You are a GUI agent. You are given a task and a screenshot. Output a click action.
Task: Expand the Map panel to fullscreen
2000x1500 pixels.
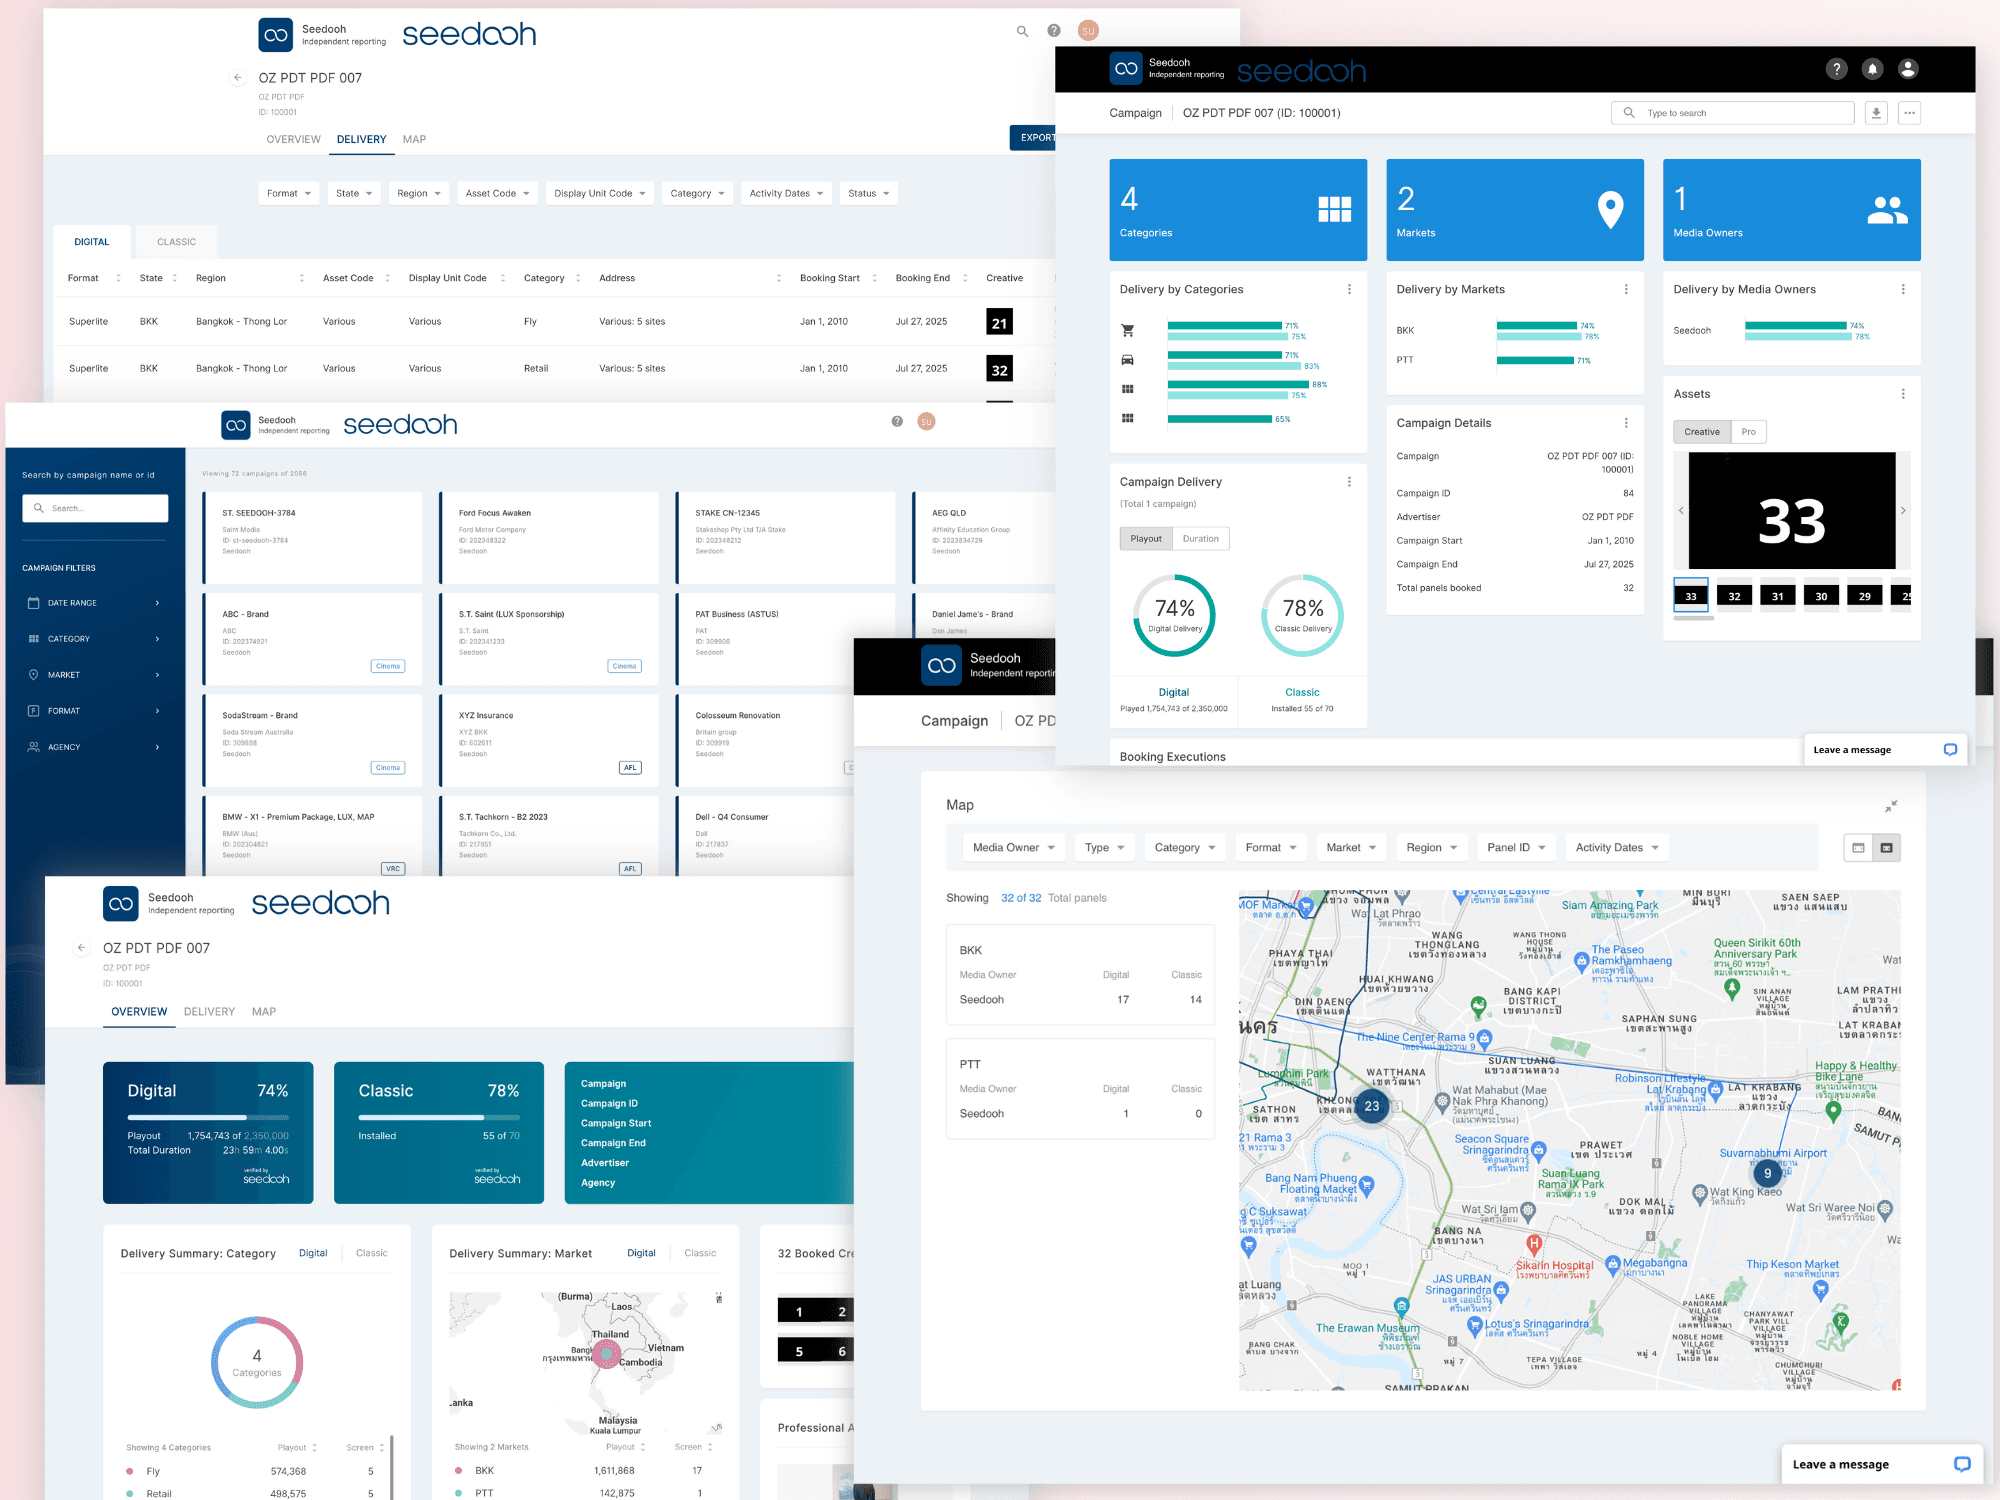(x=1891, y=806)
